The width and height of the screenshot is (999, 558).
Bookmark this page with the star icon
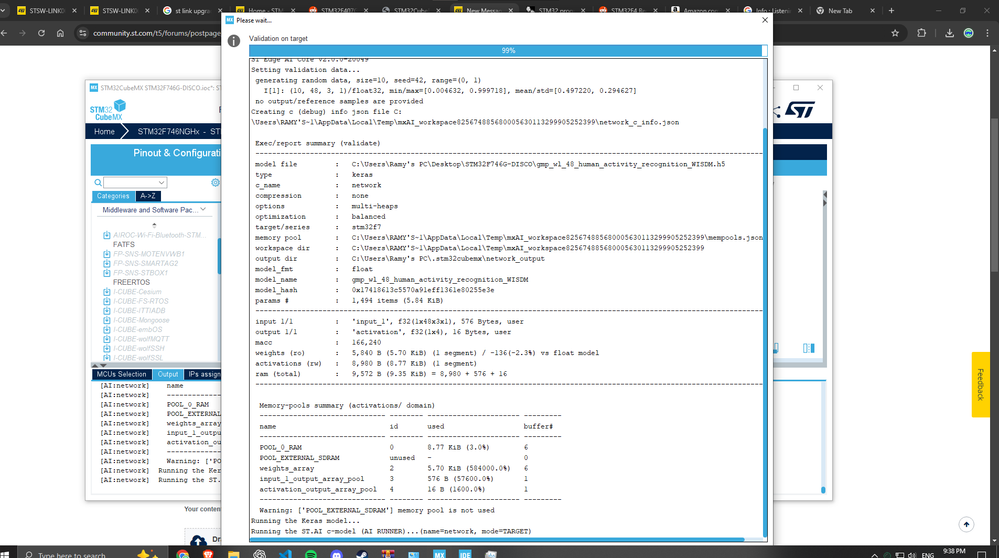(x=895, y=33)
